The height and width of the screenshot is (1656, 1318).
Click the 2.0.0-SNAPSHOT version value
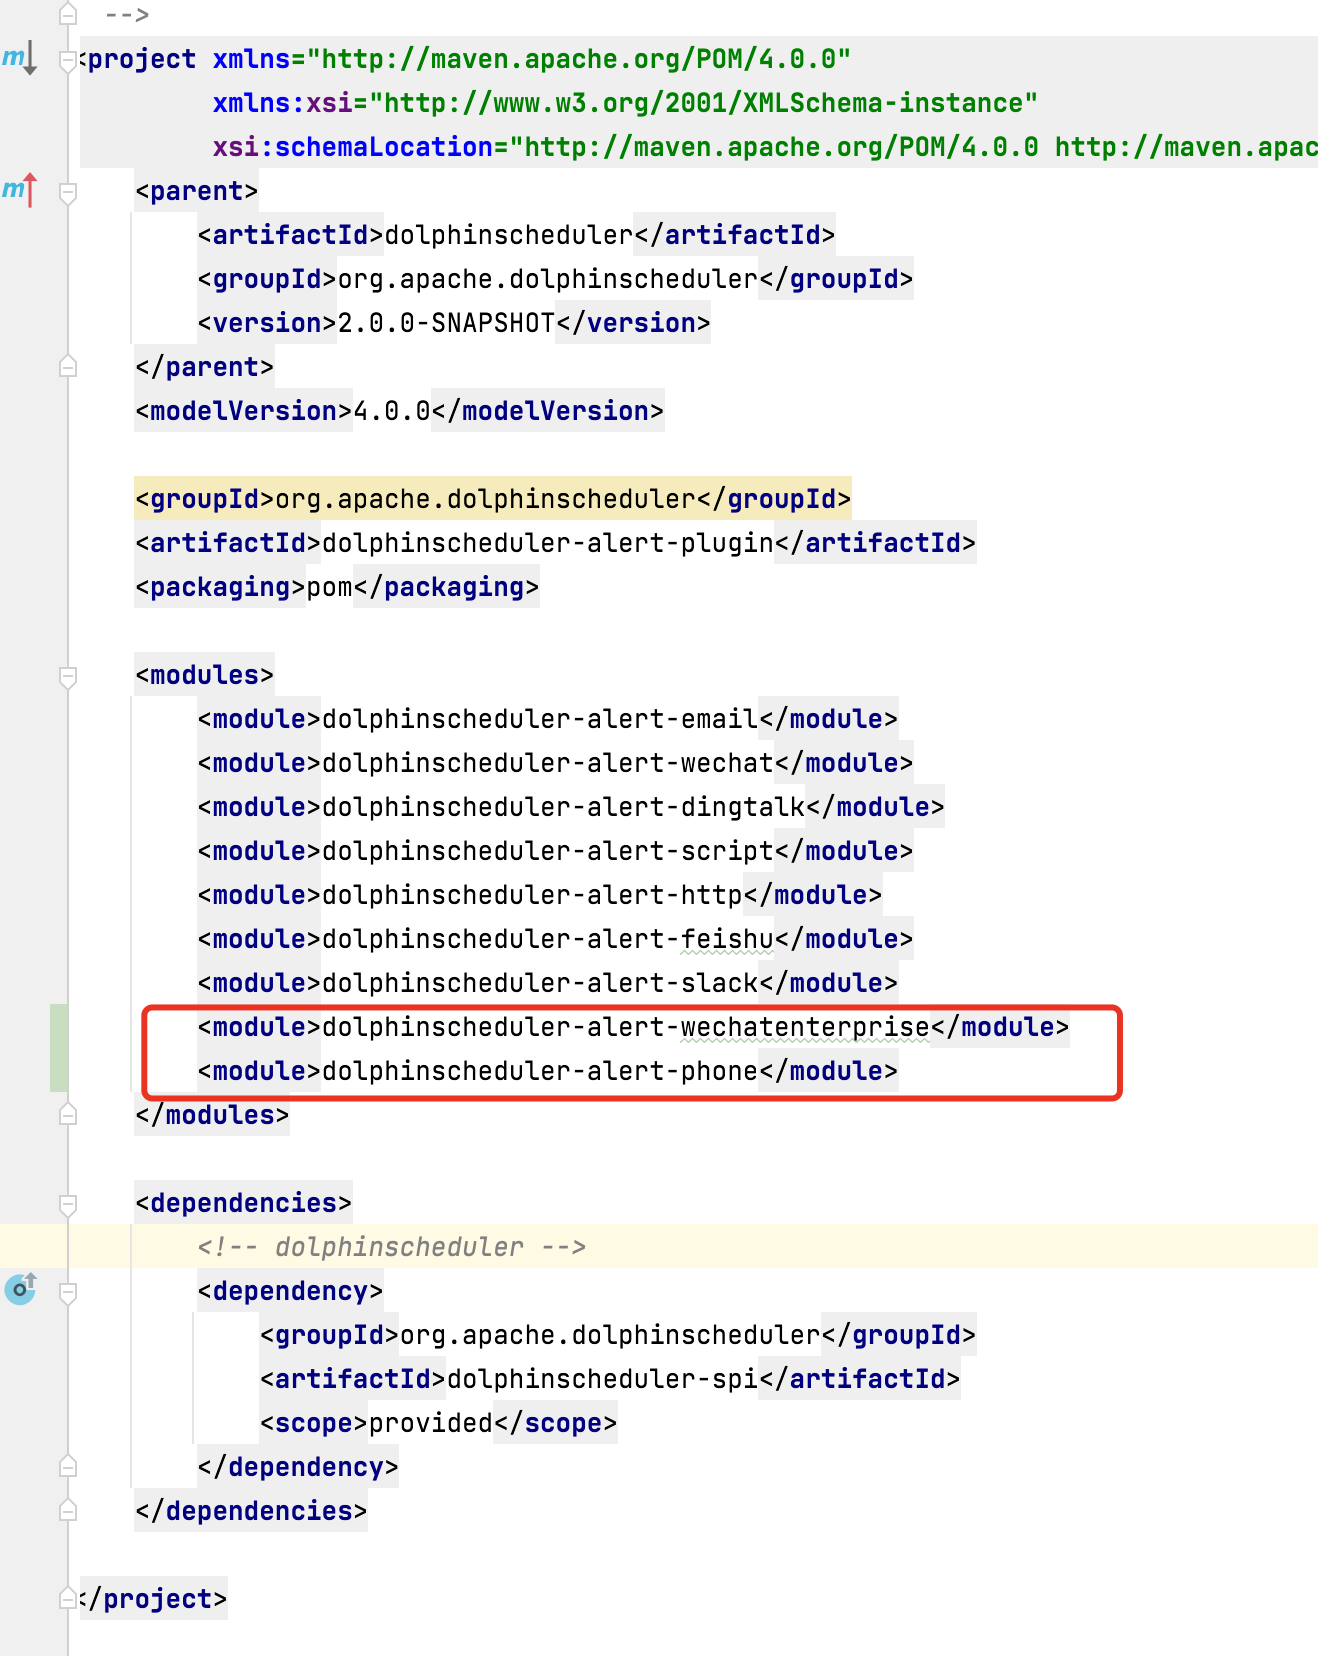tap(446, 323)
